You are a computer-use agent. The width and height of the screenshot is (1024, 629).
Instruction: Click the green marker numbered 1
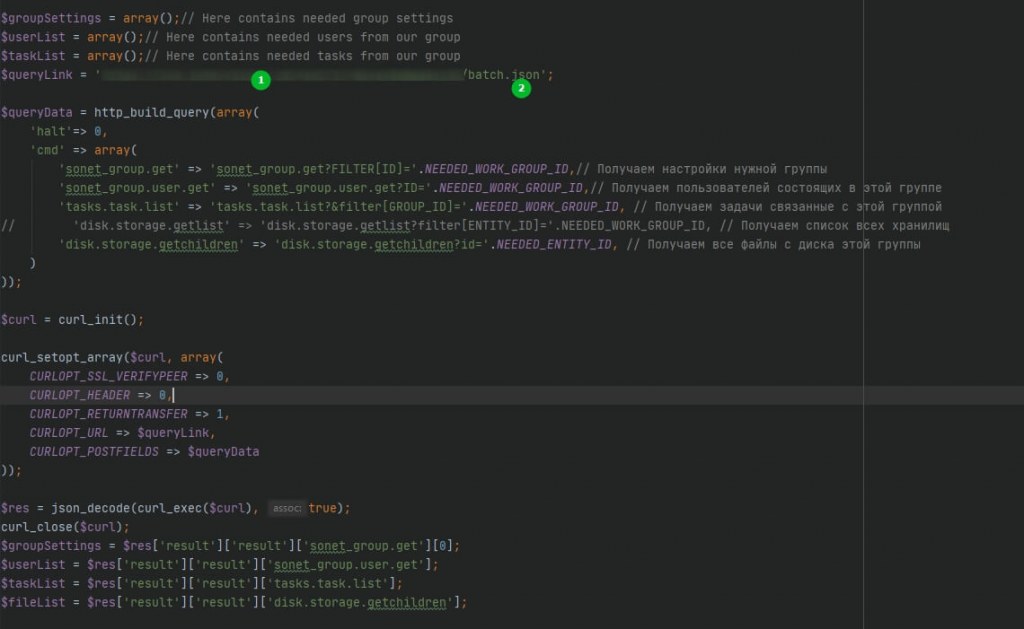click(x=261, y=80)
